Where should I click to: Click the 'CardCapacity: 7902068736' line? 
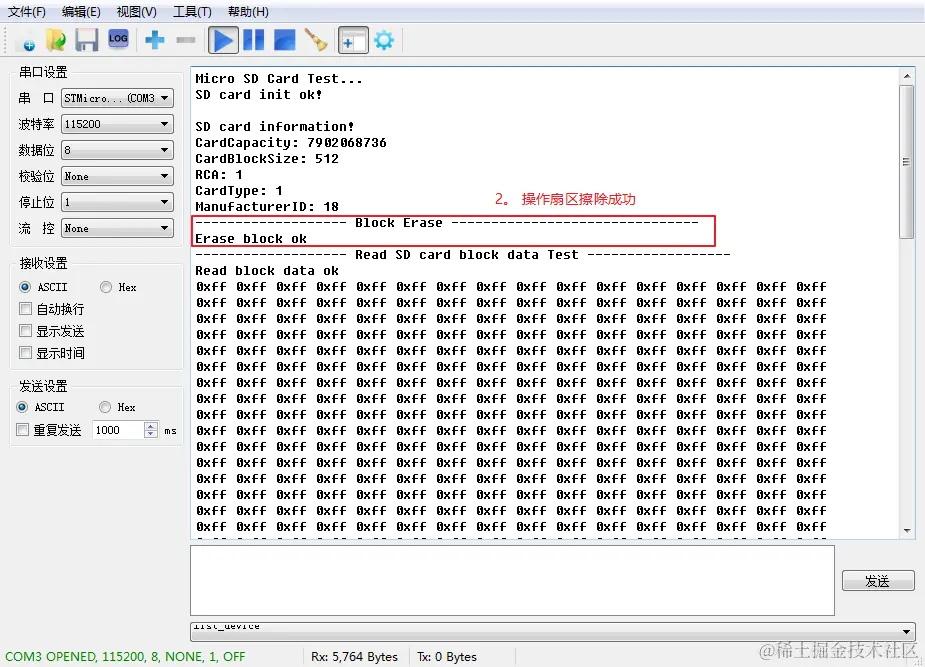pos(291,143)
